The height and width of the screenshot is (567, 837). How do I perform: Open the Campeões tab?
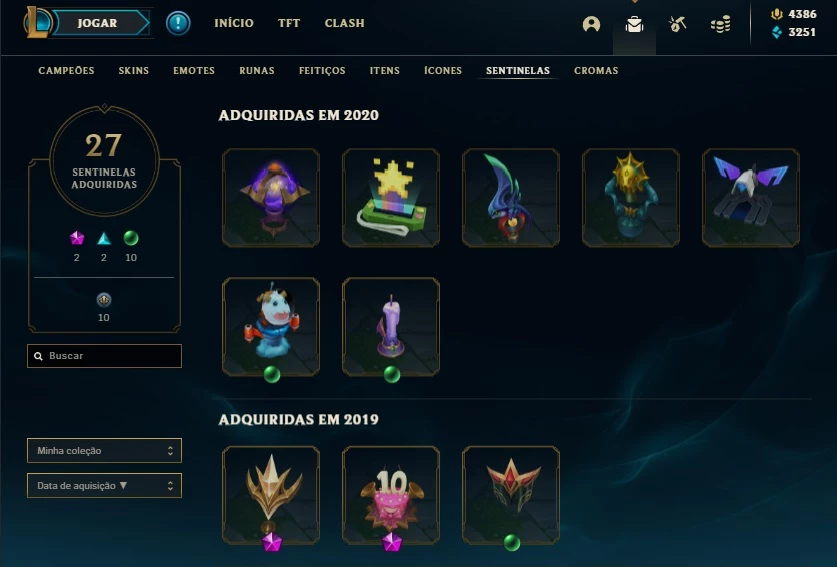coord(66,70)
